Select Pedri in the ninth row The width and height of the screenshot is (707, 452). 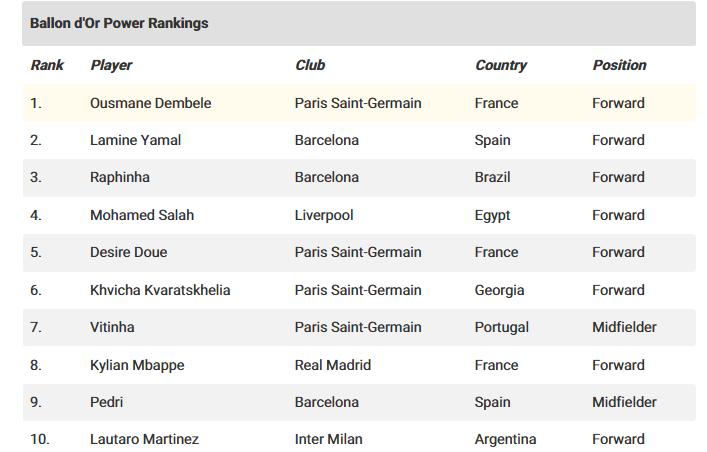click(106, 401)
